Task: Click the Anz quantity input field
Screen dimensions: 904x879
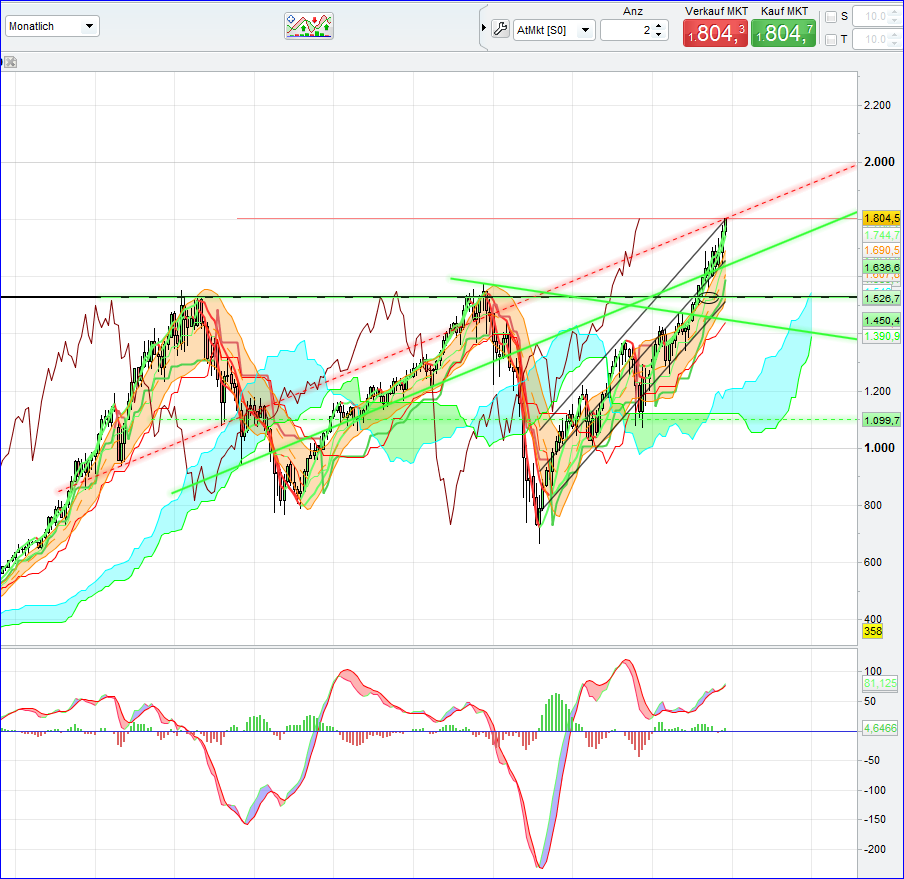Action: [627, 30]
